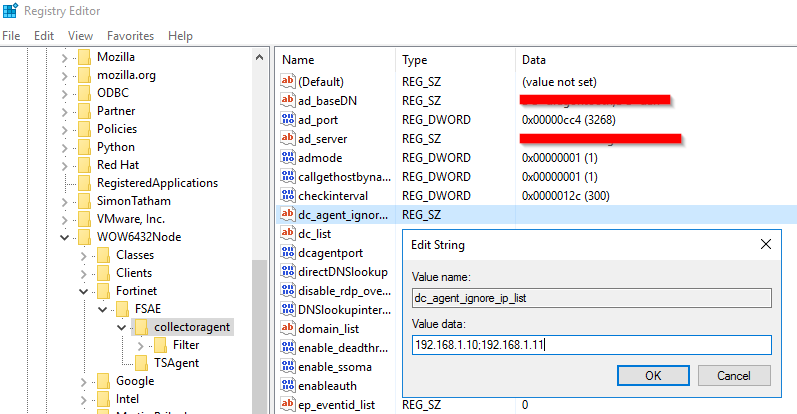The image size is (797, 414).
Task: Open the Edit menu
Action: pos(44,36)
